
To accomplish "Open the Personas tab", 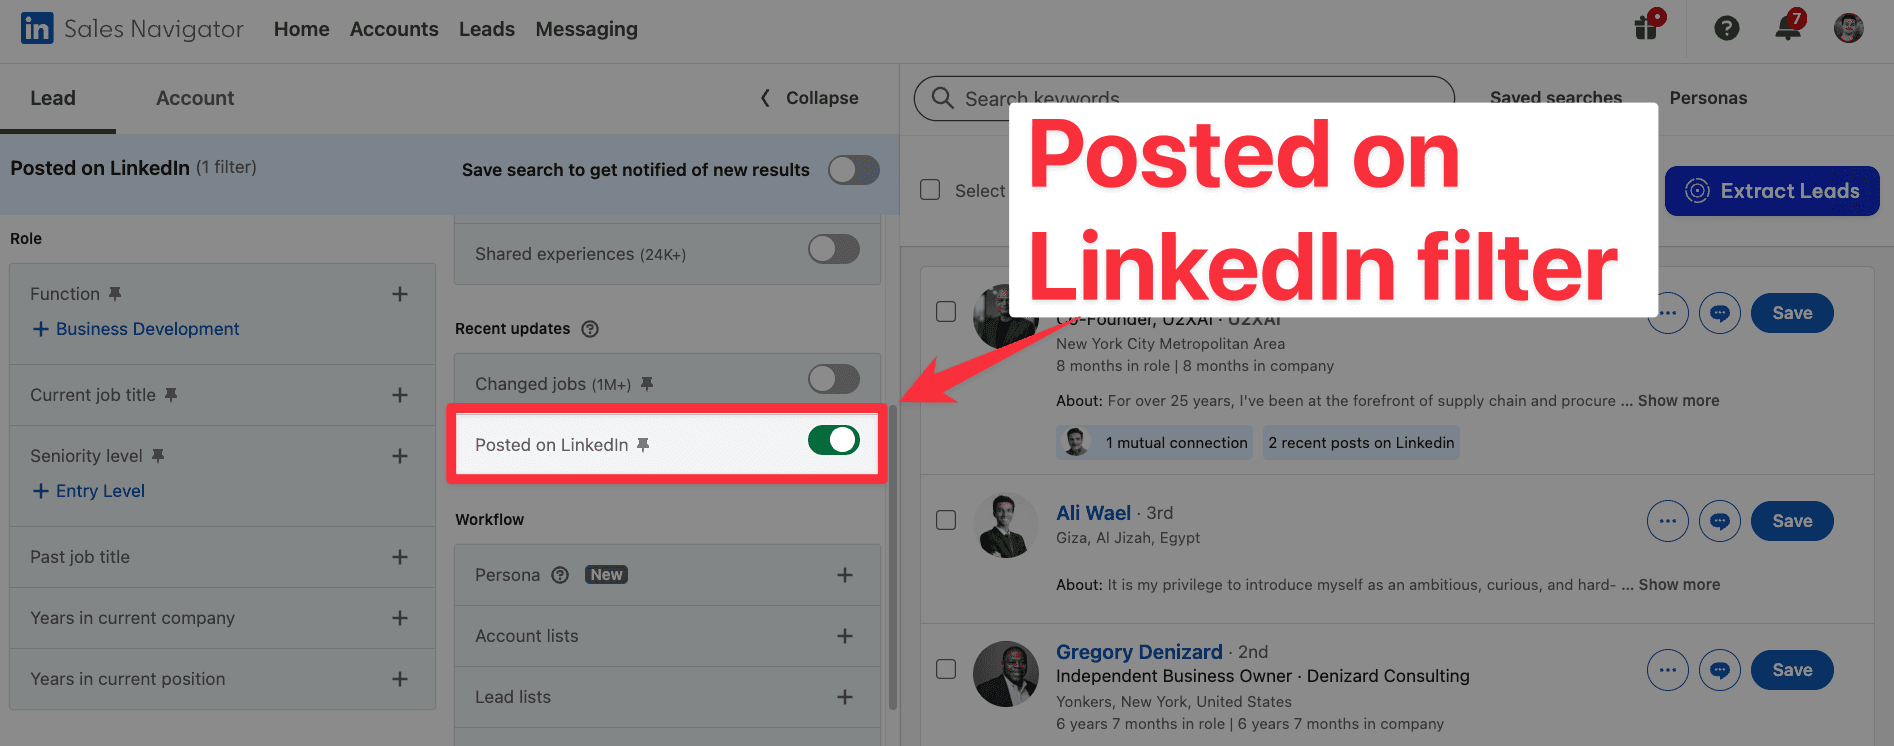I will (x=1709, y=98).
